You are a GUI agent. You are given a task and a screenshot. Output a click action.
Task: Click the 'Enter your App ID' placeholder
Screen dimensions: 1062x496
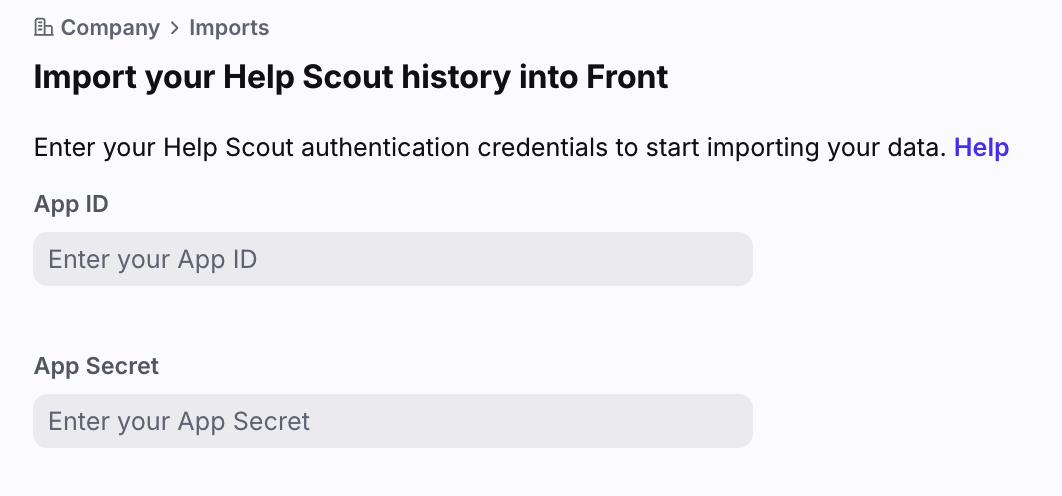tap(152, 260)
